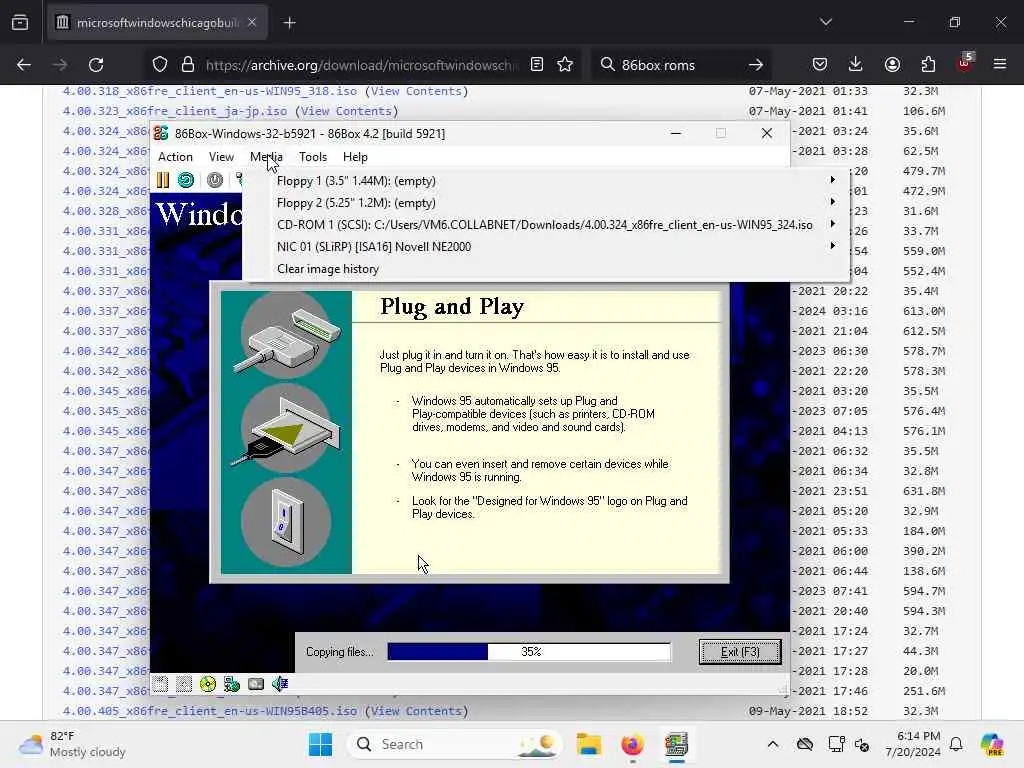Open the Windows Start menu
This screenshot has height=768, width=1024.
tap(320, 744)
